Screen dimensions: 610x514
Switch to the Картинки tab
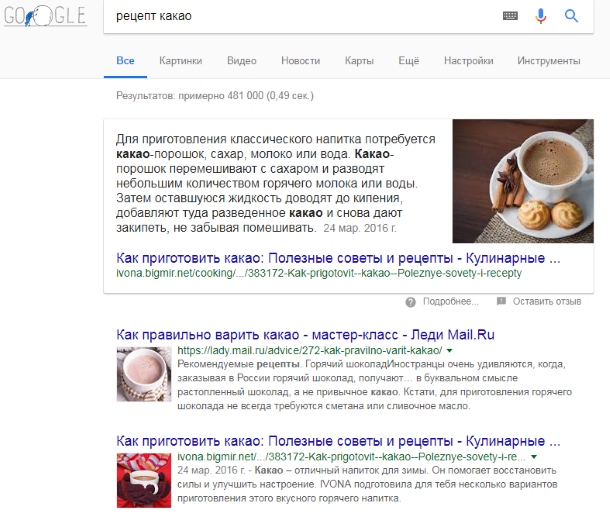[181, 61]
